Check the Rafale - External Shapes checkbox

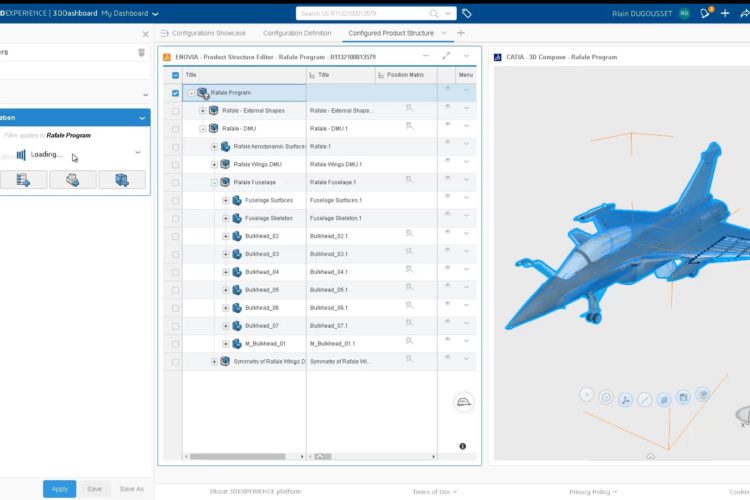click(175, 111)
